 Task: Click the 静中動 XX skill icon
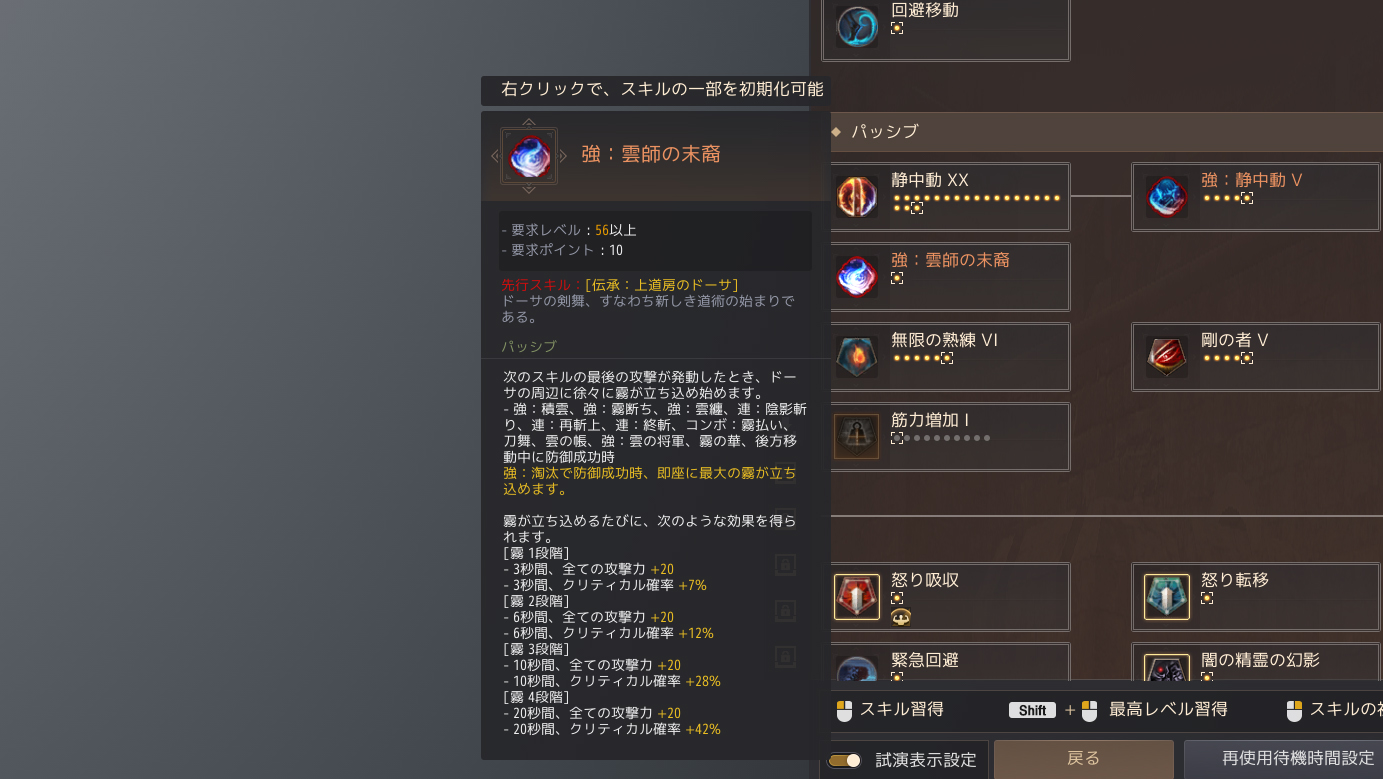pos(857,197)
